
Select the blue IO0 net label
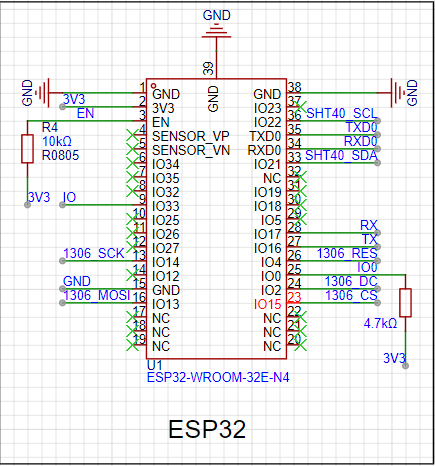[367, 267]
